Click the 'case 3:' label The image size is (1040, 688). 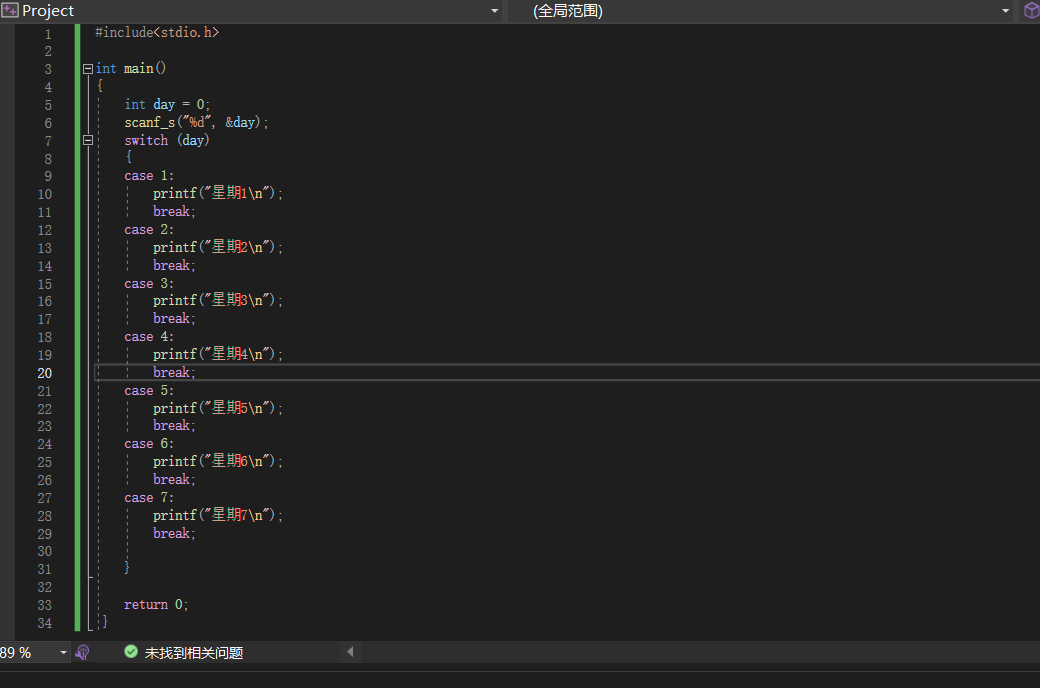(x=149, y=283)
